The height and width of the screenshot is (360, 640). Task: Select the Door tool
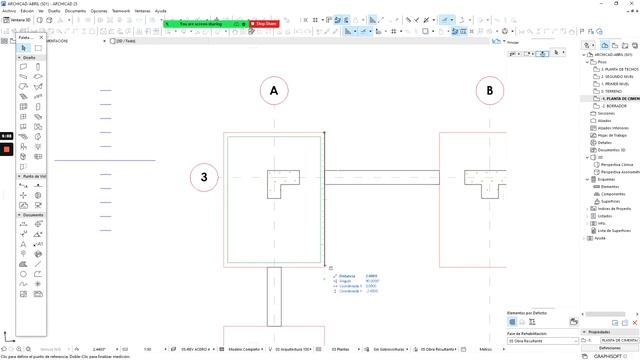[x=38, y=107]
